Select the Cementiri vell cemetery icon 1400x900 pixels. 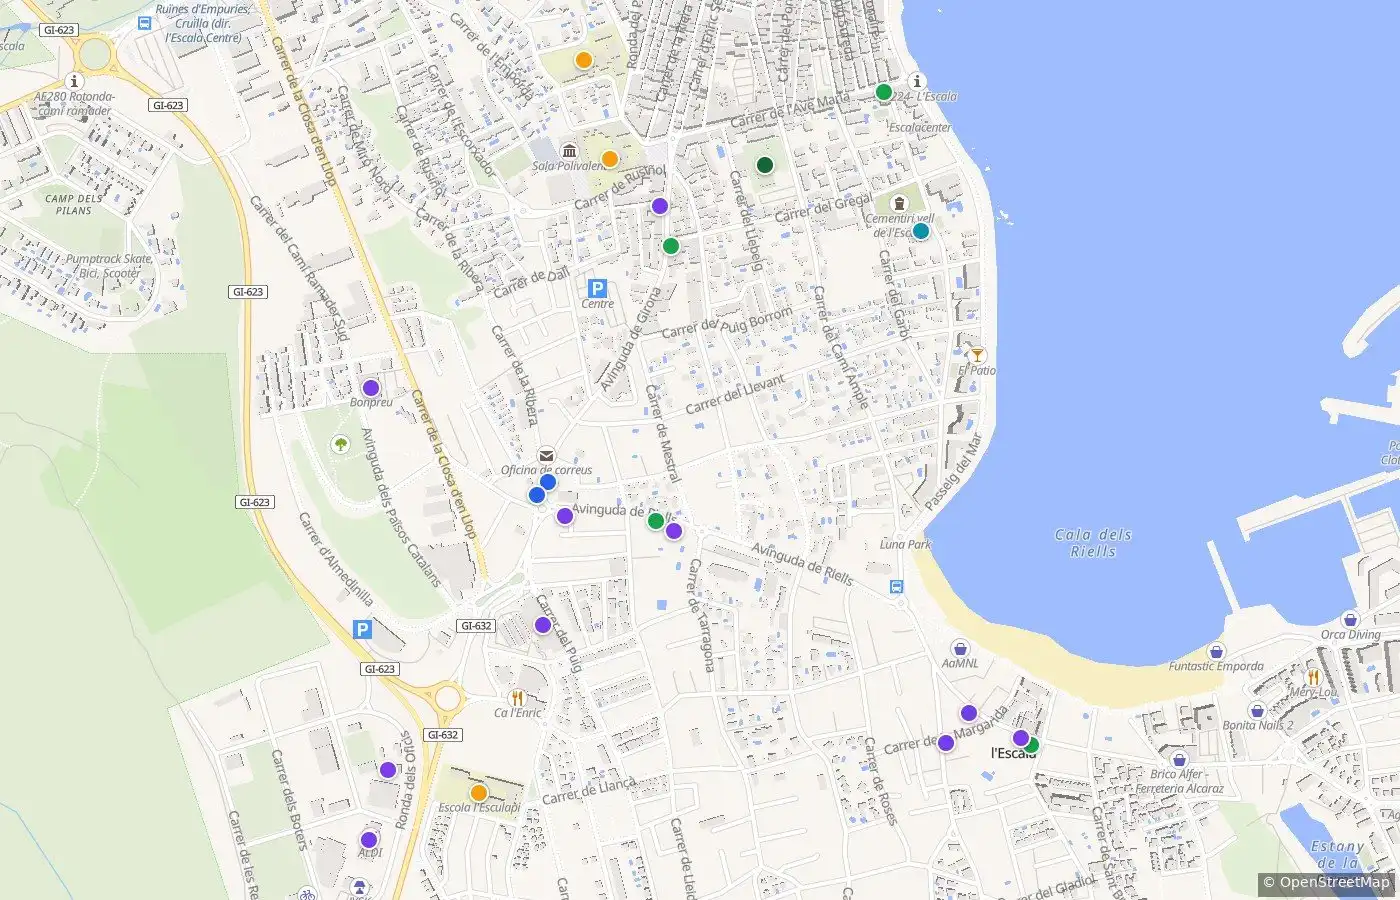click(x=899, y=203)
